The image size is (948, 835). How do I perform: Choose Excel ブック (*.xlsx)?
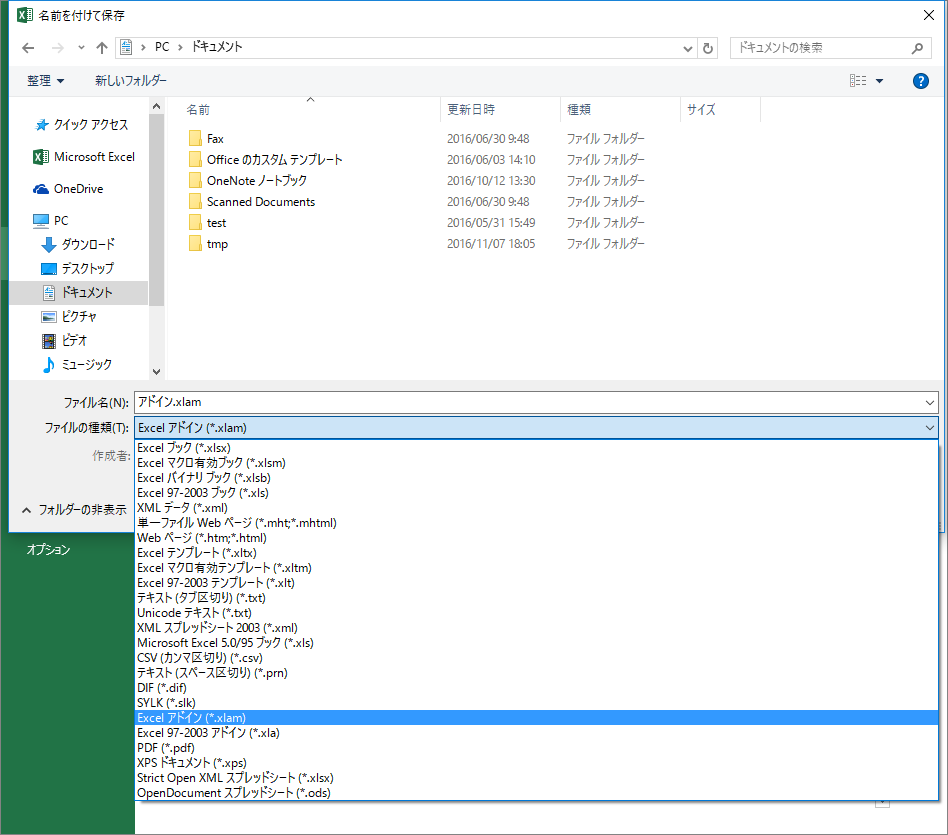[x=536, y=448]
